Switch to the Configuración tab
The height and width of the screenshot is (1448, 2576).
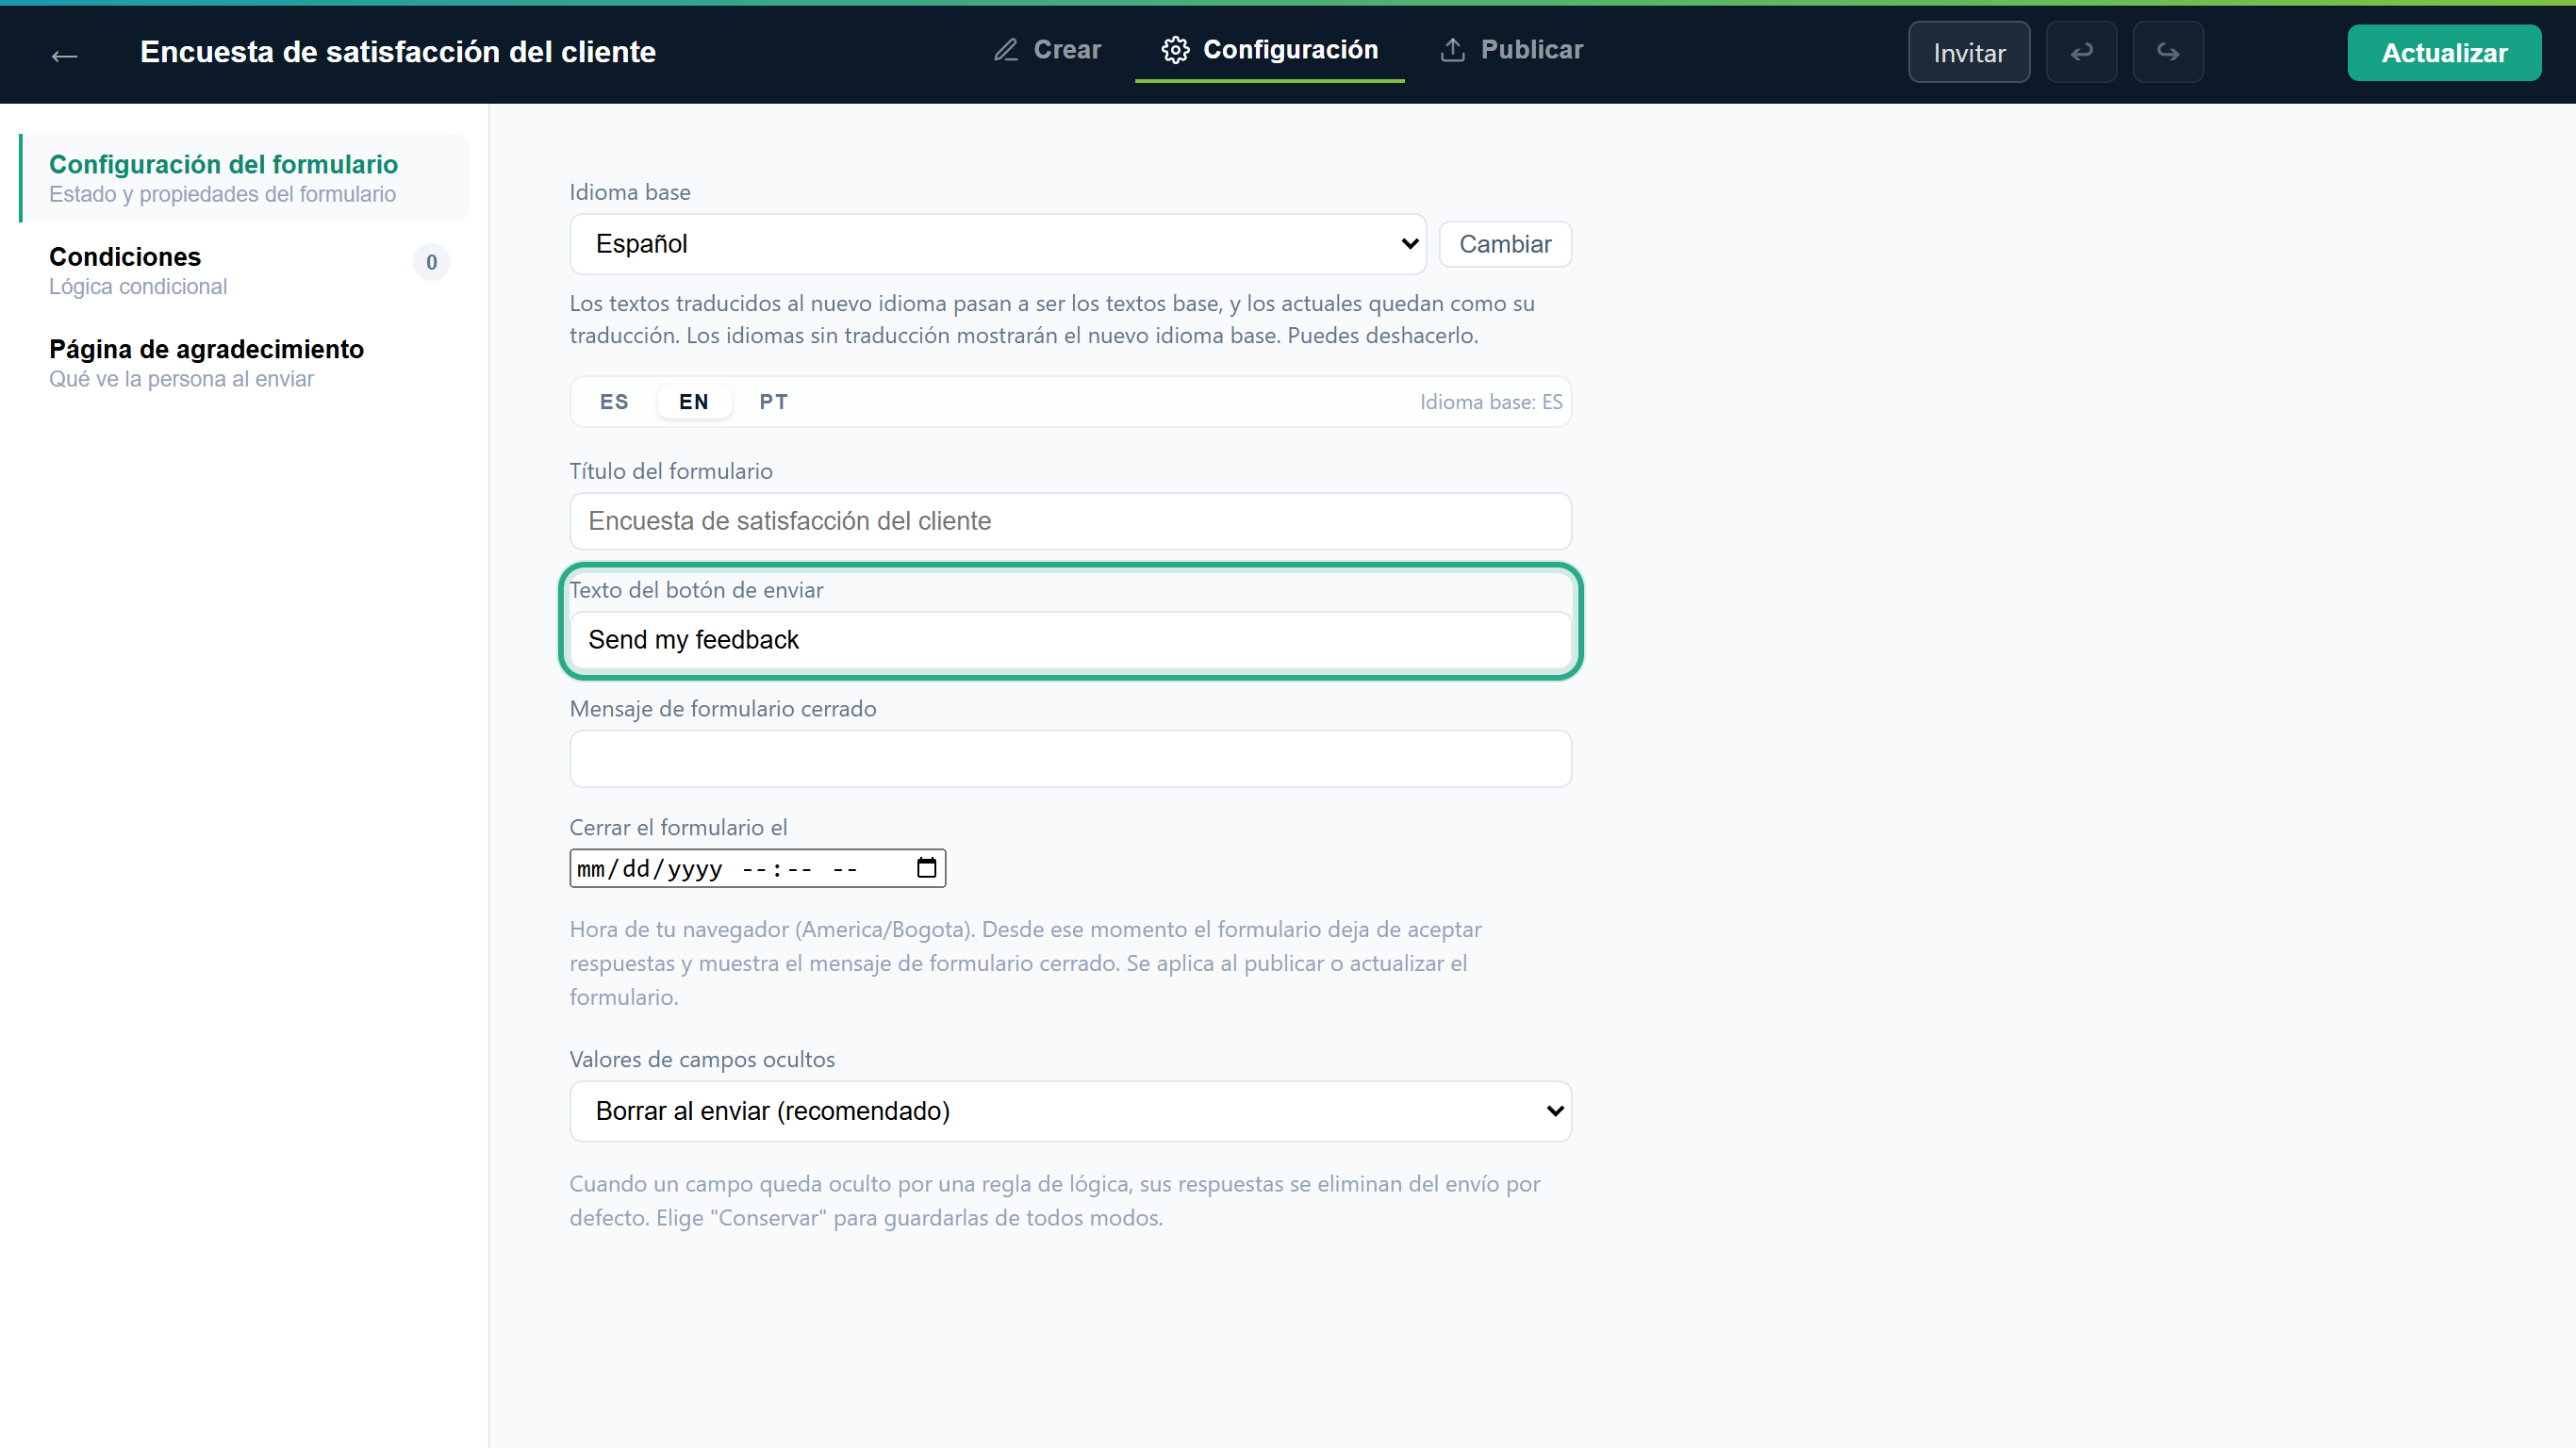point(1269,50)
